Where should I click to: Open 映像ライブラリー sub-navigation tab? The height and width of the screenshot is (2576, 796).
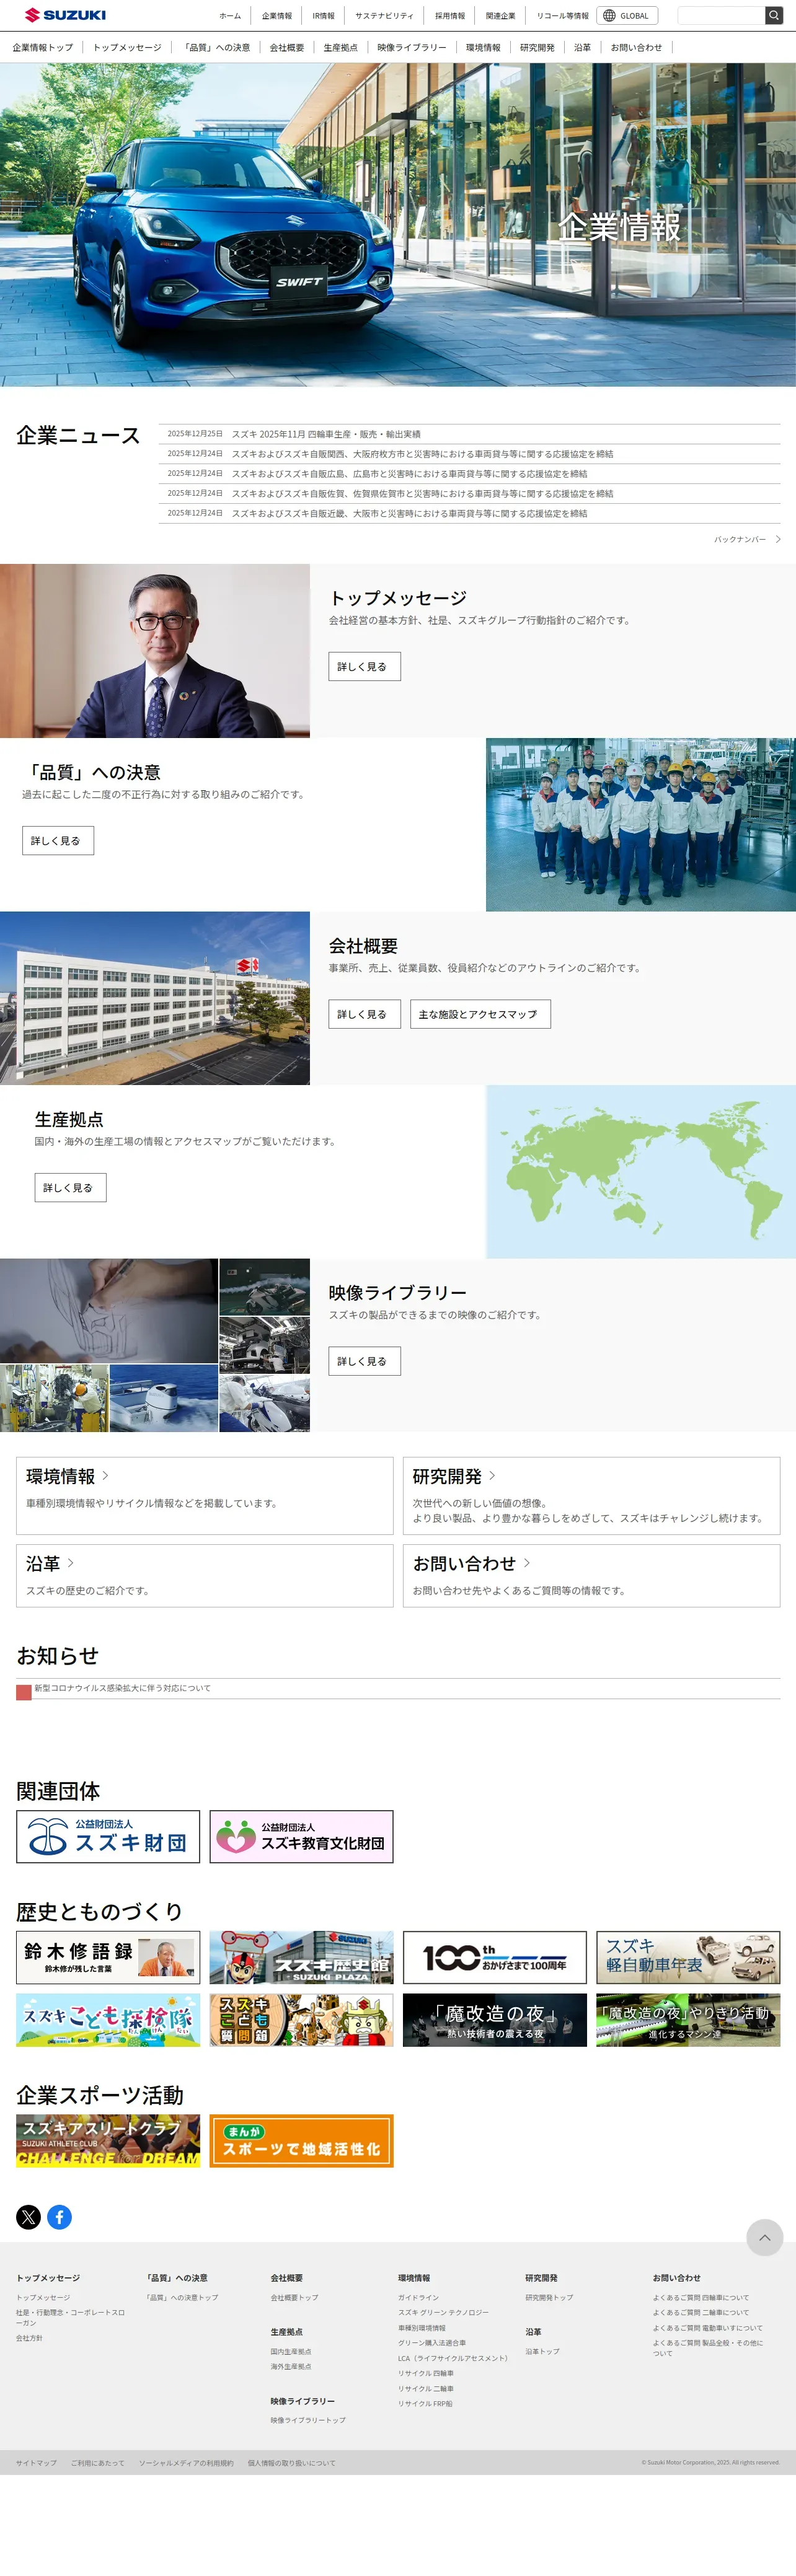click(x=412, y=47)
